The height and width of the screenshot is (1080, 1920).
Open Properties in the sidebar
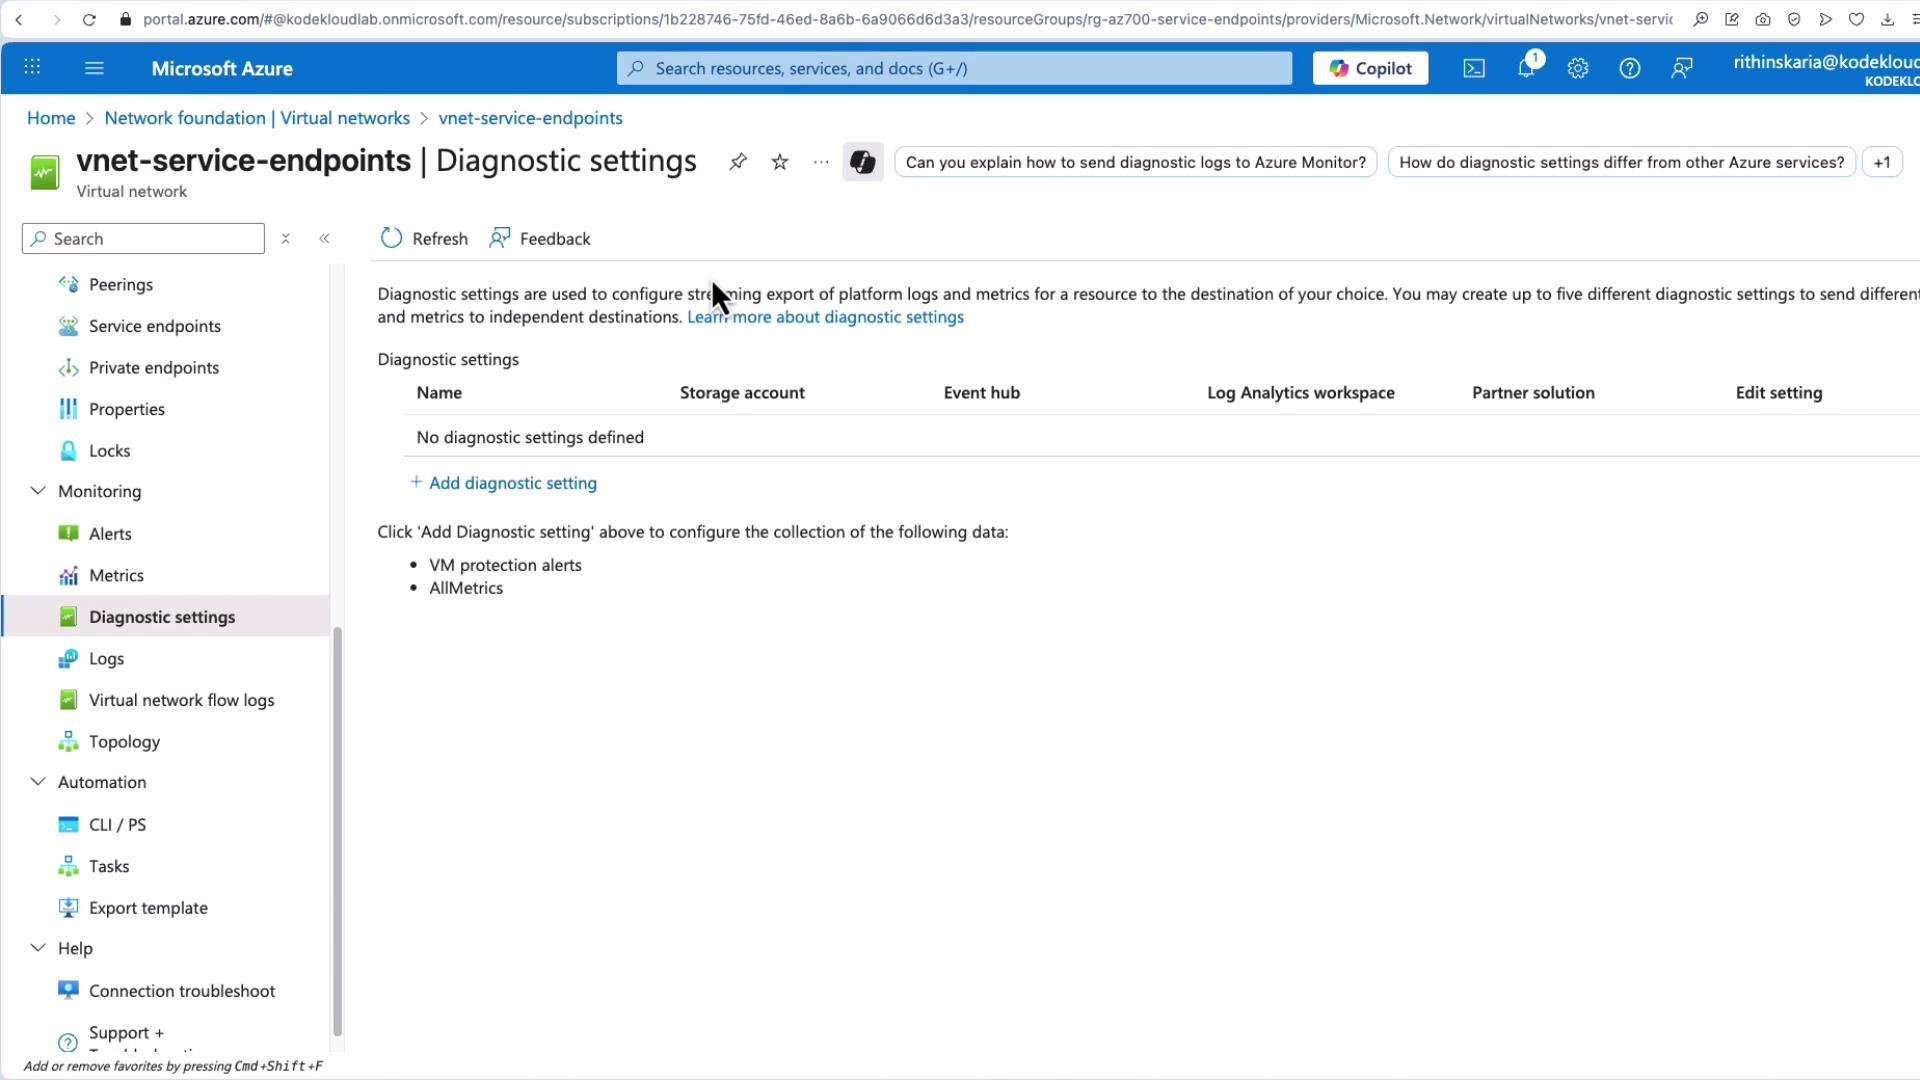click(127, 409)
